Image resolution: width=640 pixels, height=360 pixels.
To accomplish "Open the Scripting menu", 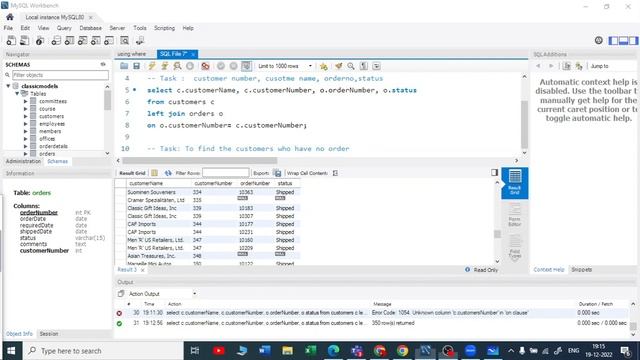I will point(164,28).
